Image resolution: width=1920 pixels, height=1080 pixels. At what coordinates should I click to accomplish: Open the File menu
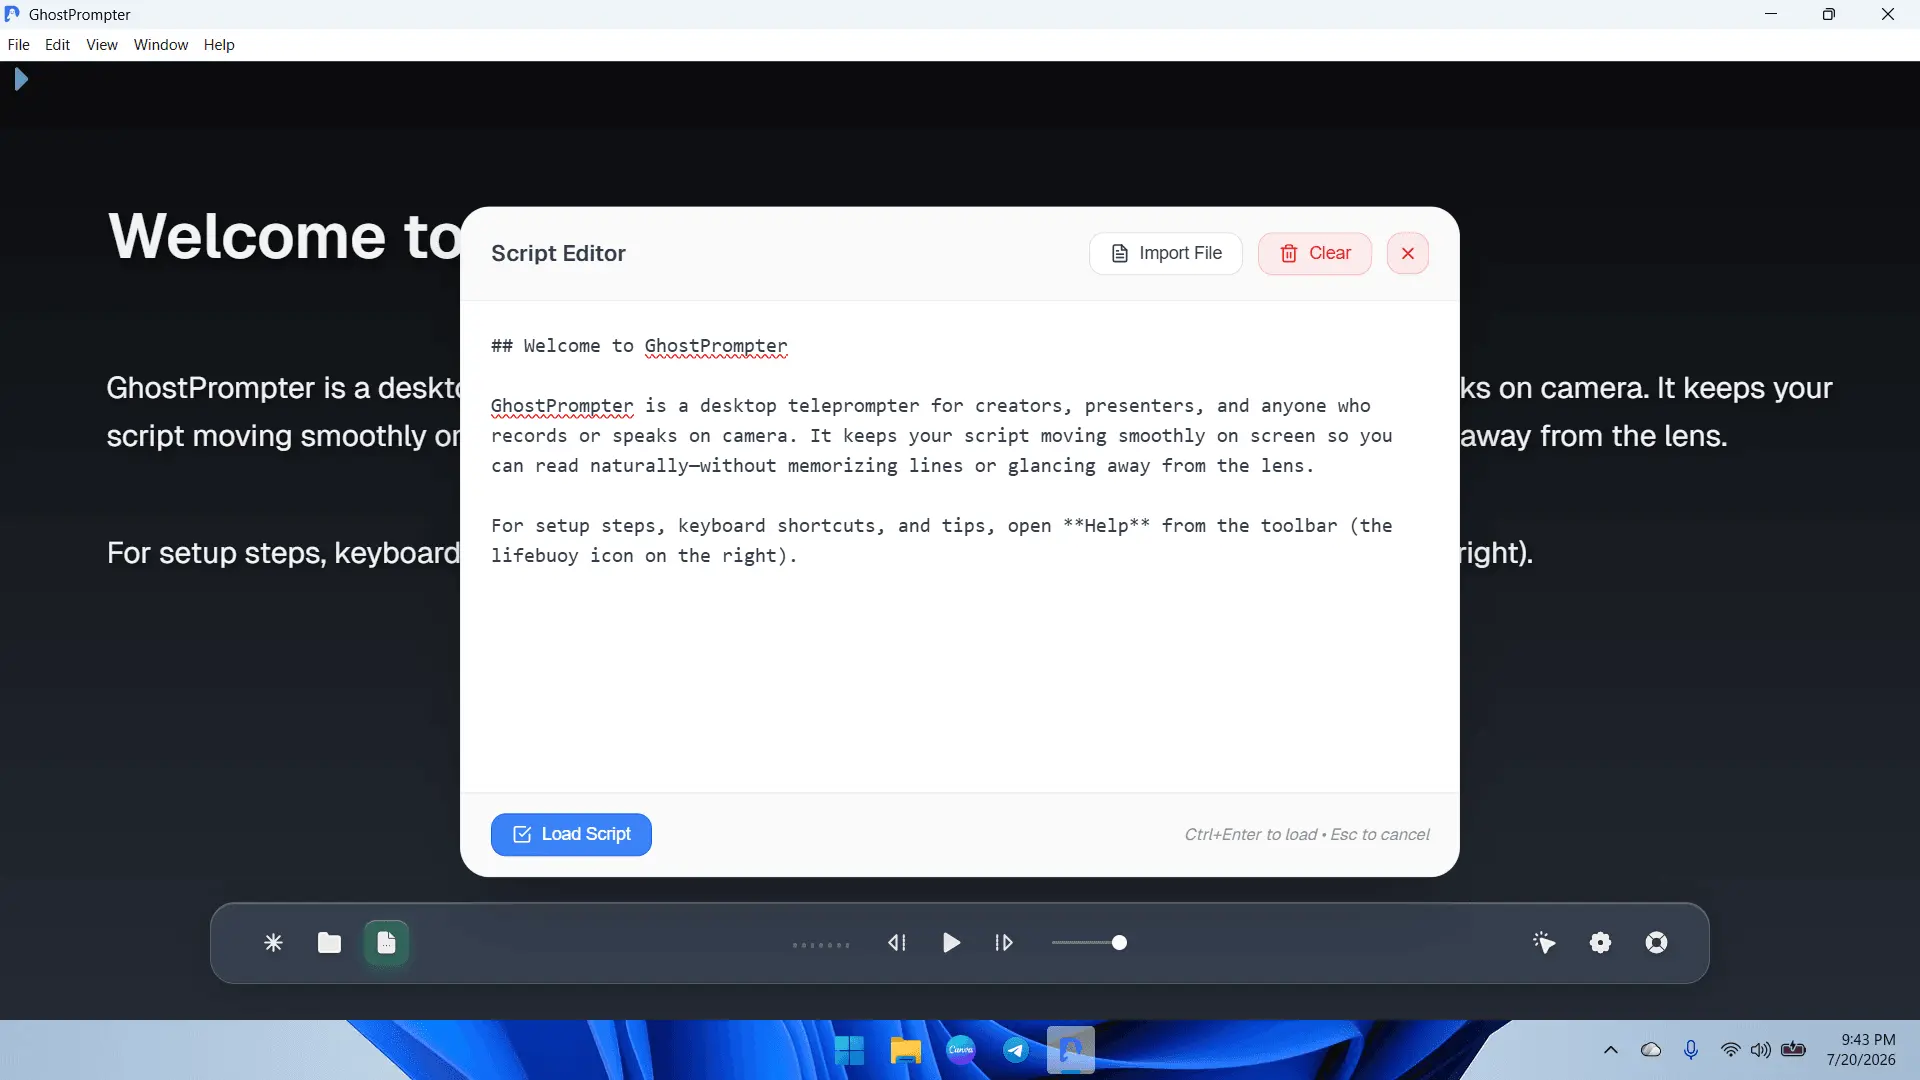point(18,45)
